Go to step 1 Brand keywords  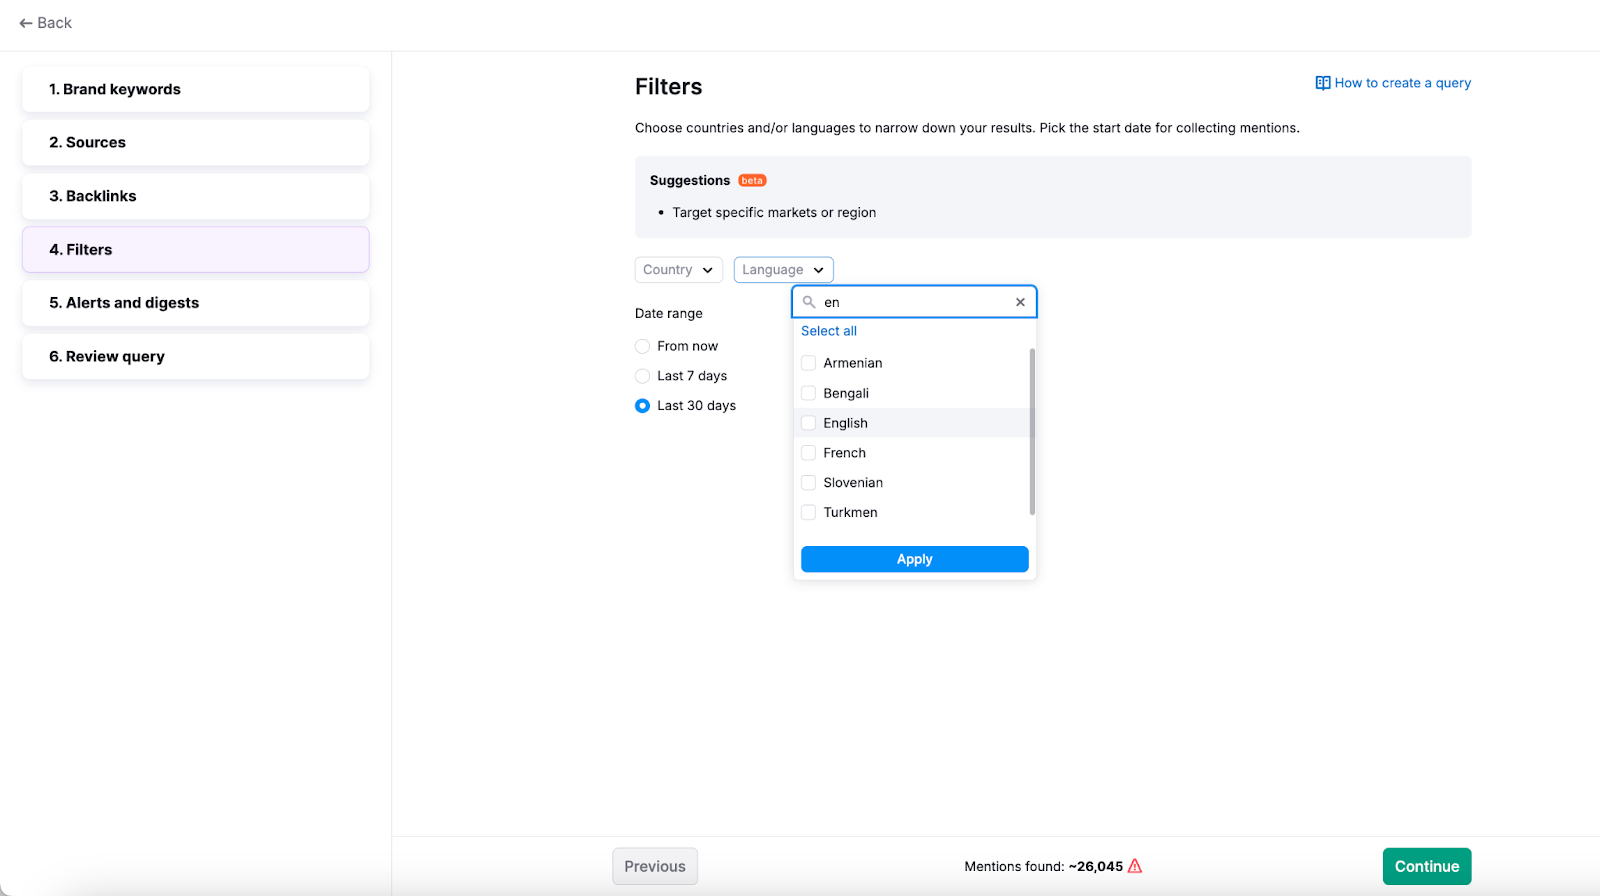point(196,90)
